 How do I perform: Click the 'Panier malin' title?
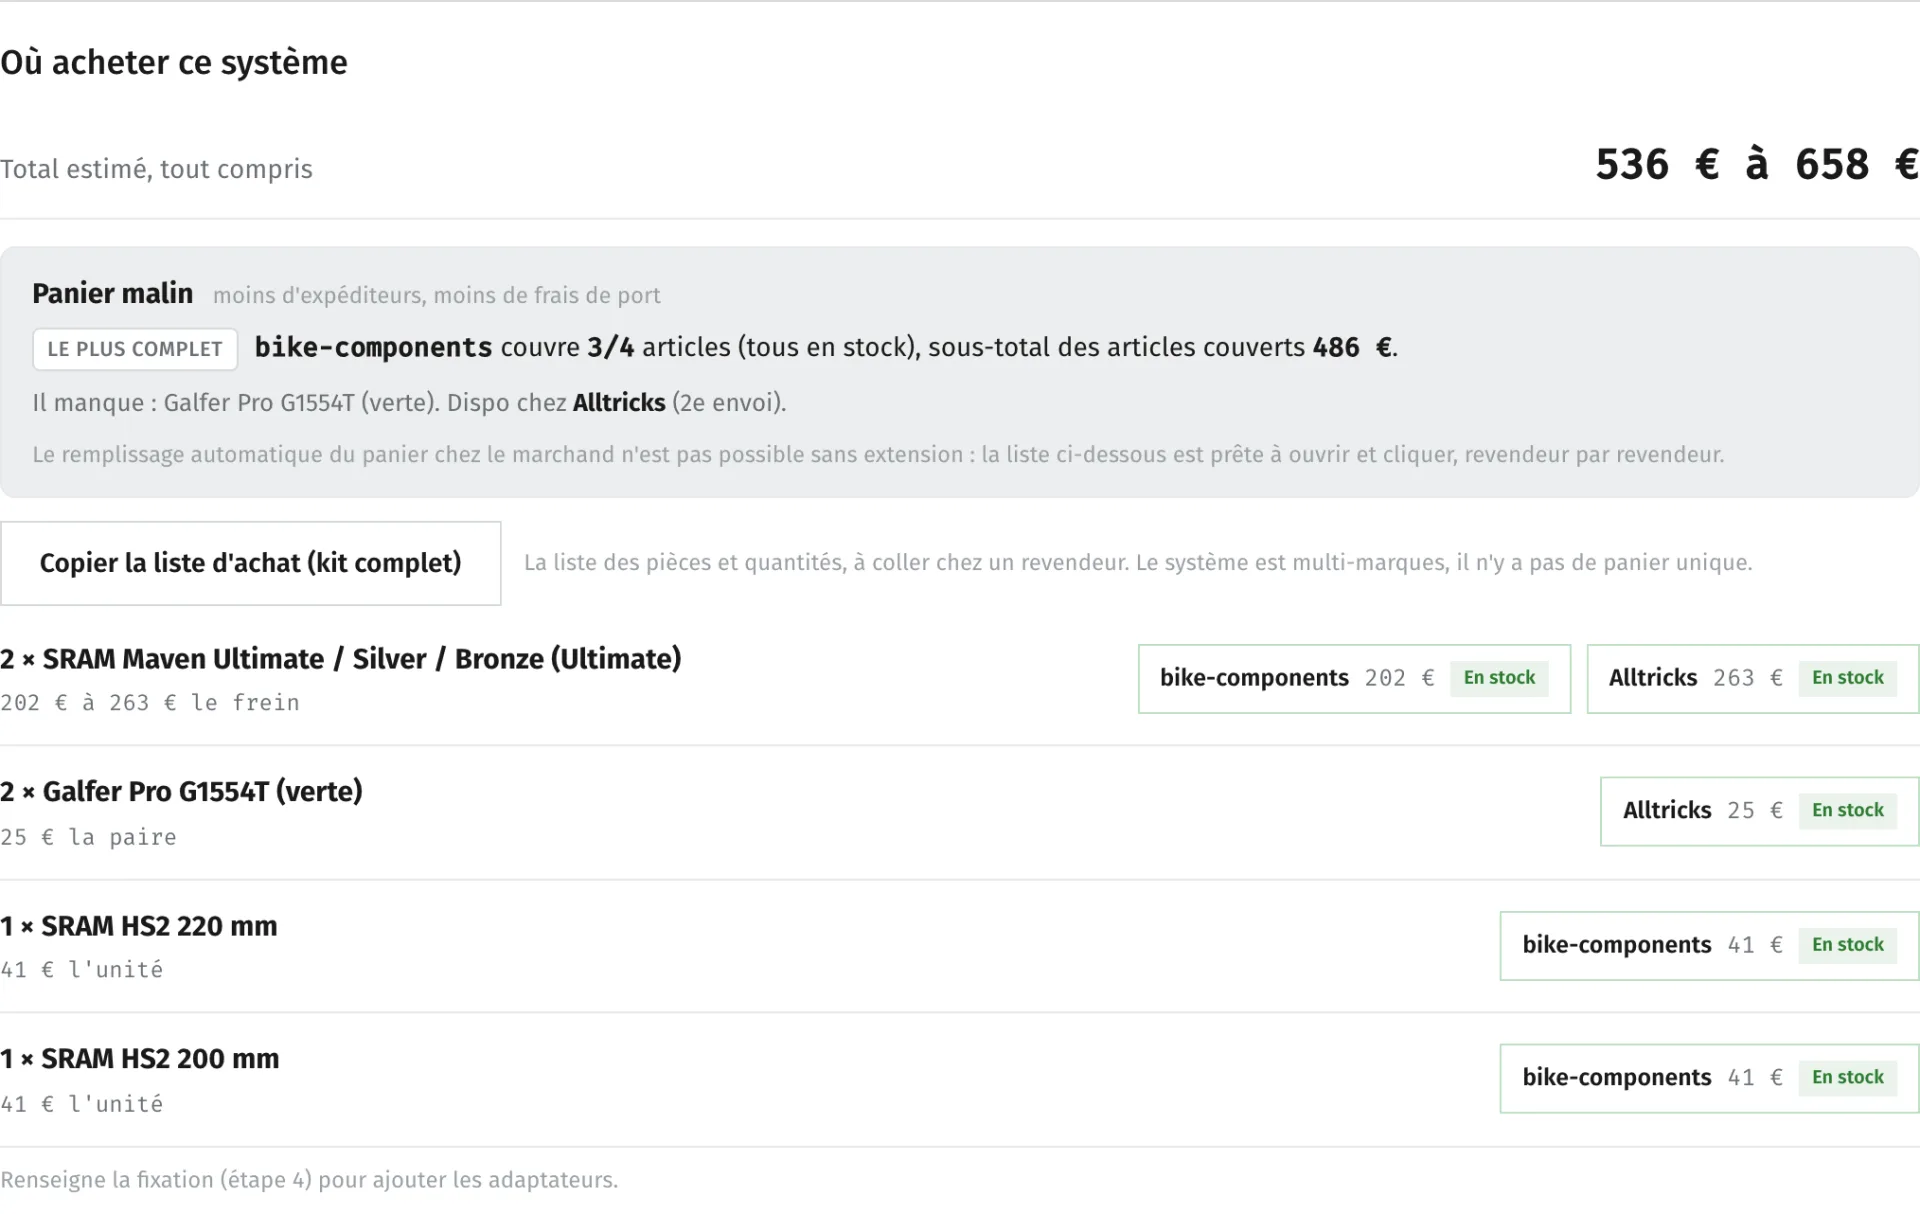112,293
